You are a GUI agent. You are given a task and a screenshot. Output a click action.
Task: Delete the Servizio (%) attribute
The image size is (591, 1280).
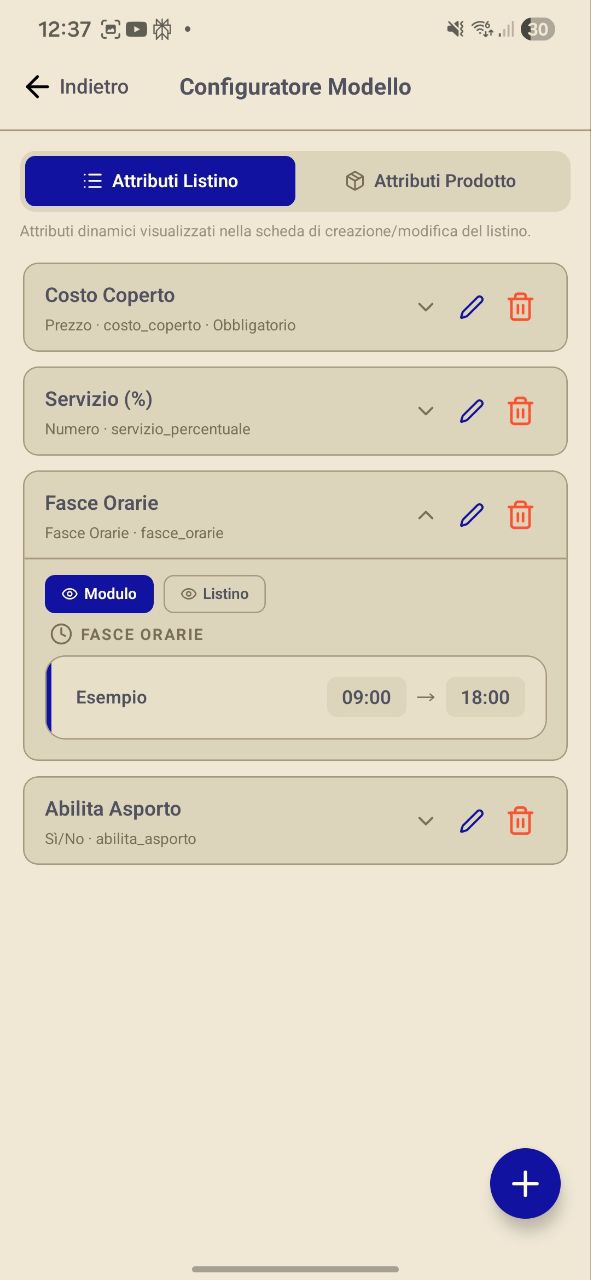coord(520,411)
